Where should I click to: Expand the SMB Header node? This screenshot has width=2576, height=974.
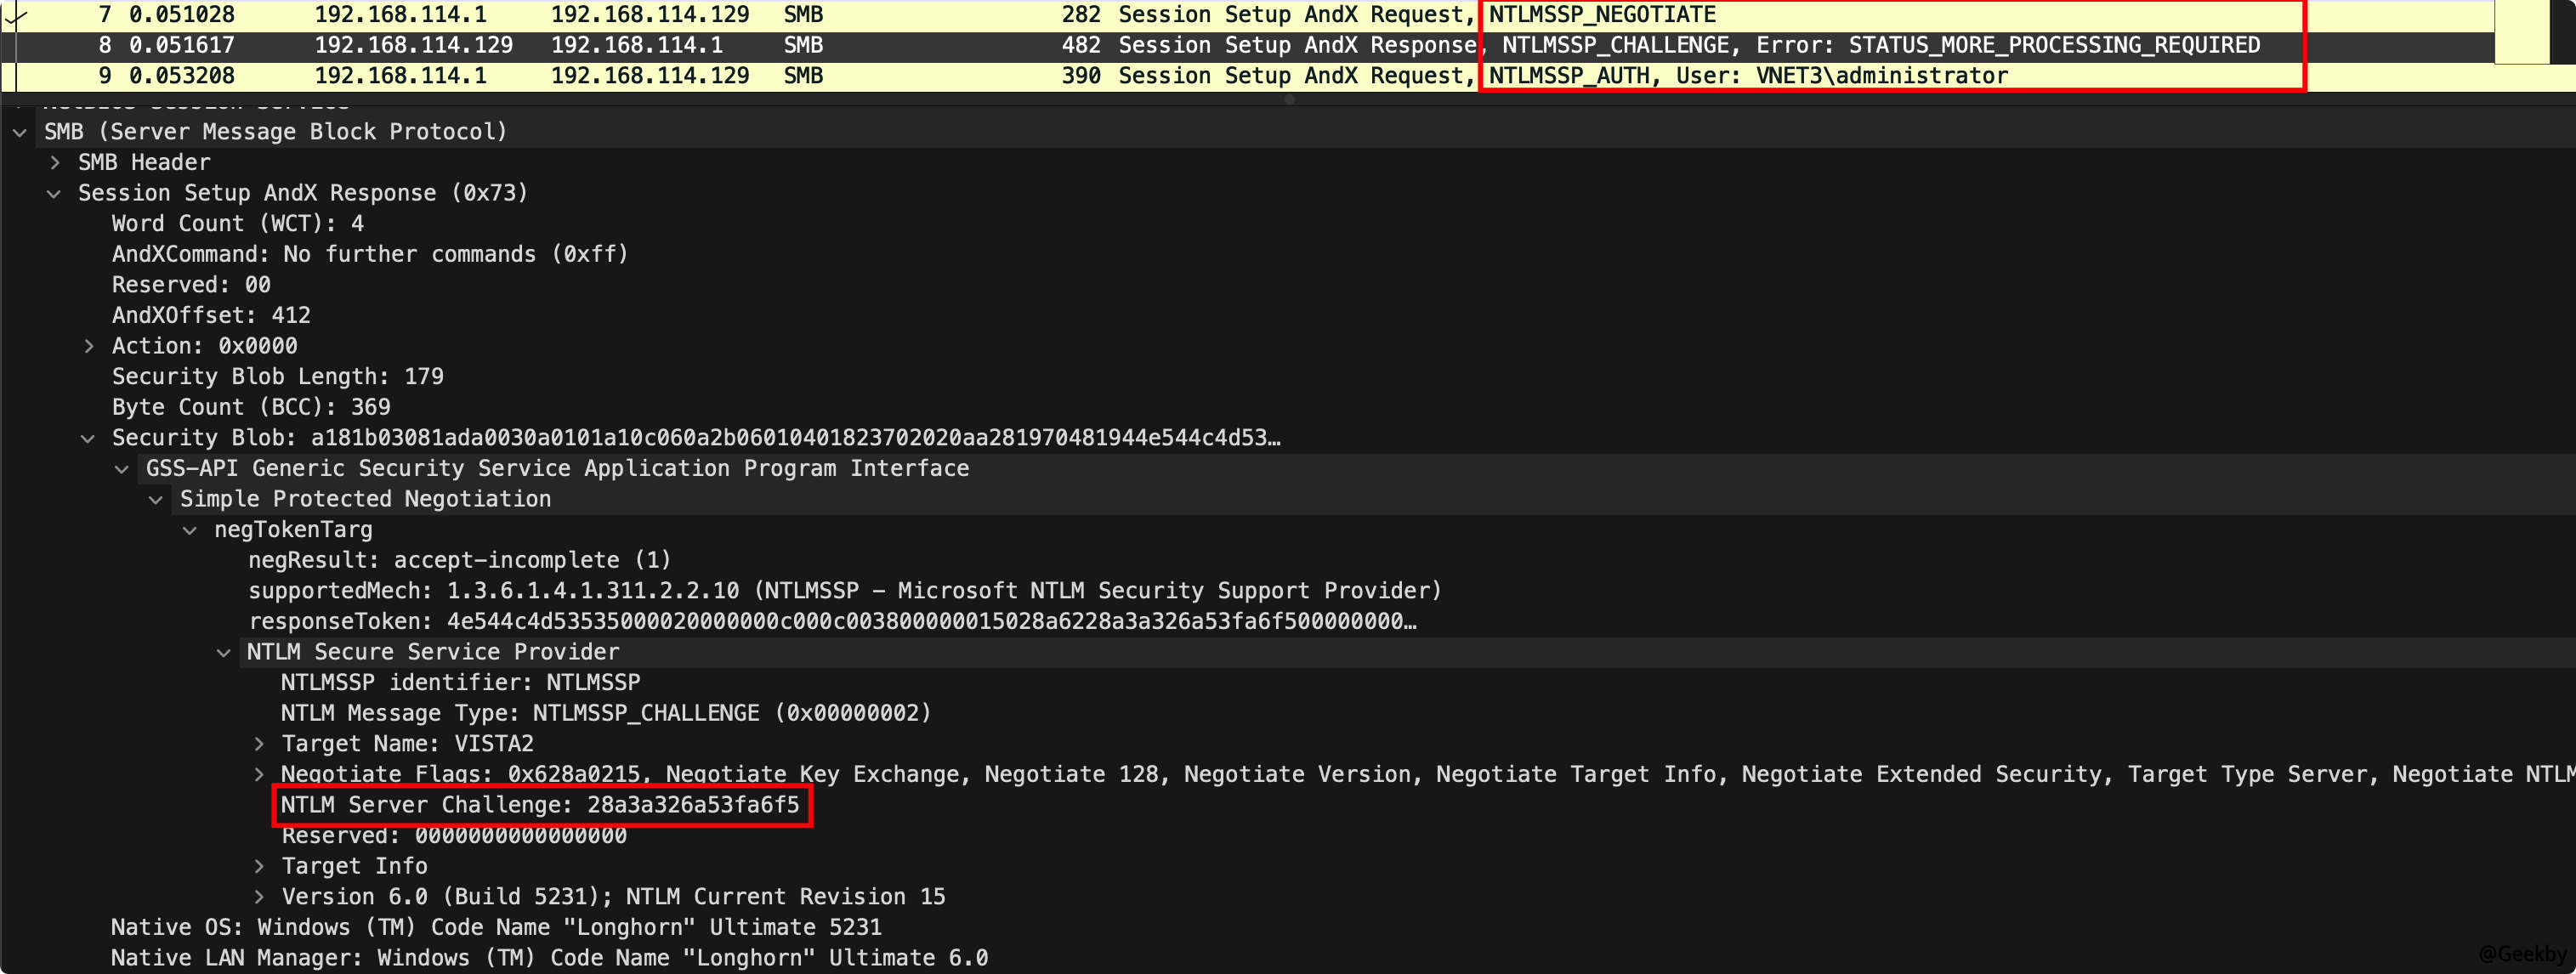pyautogui.click(x=55, y=163)
